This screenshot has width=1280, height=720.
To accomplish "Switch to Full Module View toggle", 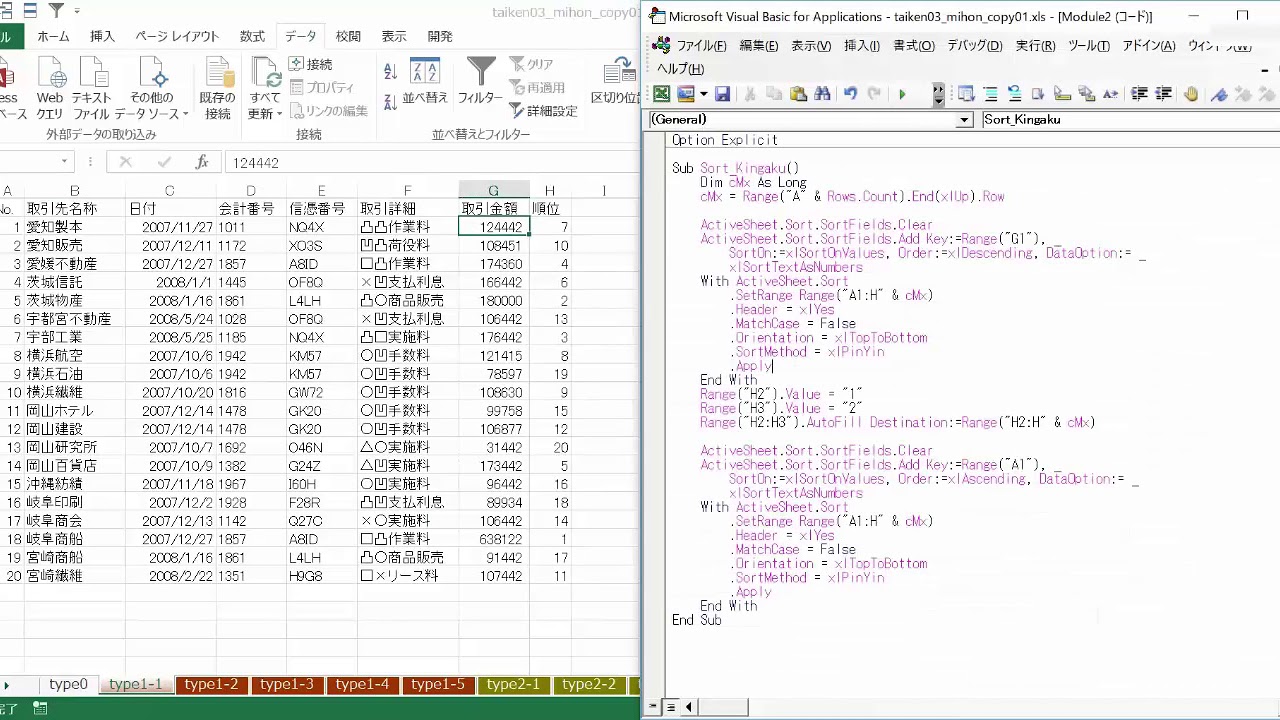I will [671, 707].
